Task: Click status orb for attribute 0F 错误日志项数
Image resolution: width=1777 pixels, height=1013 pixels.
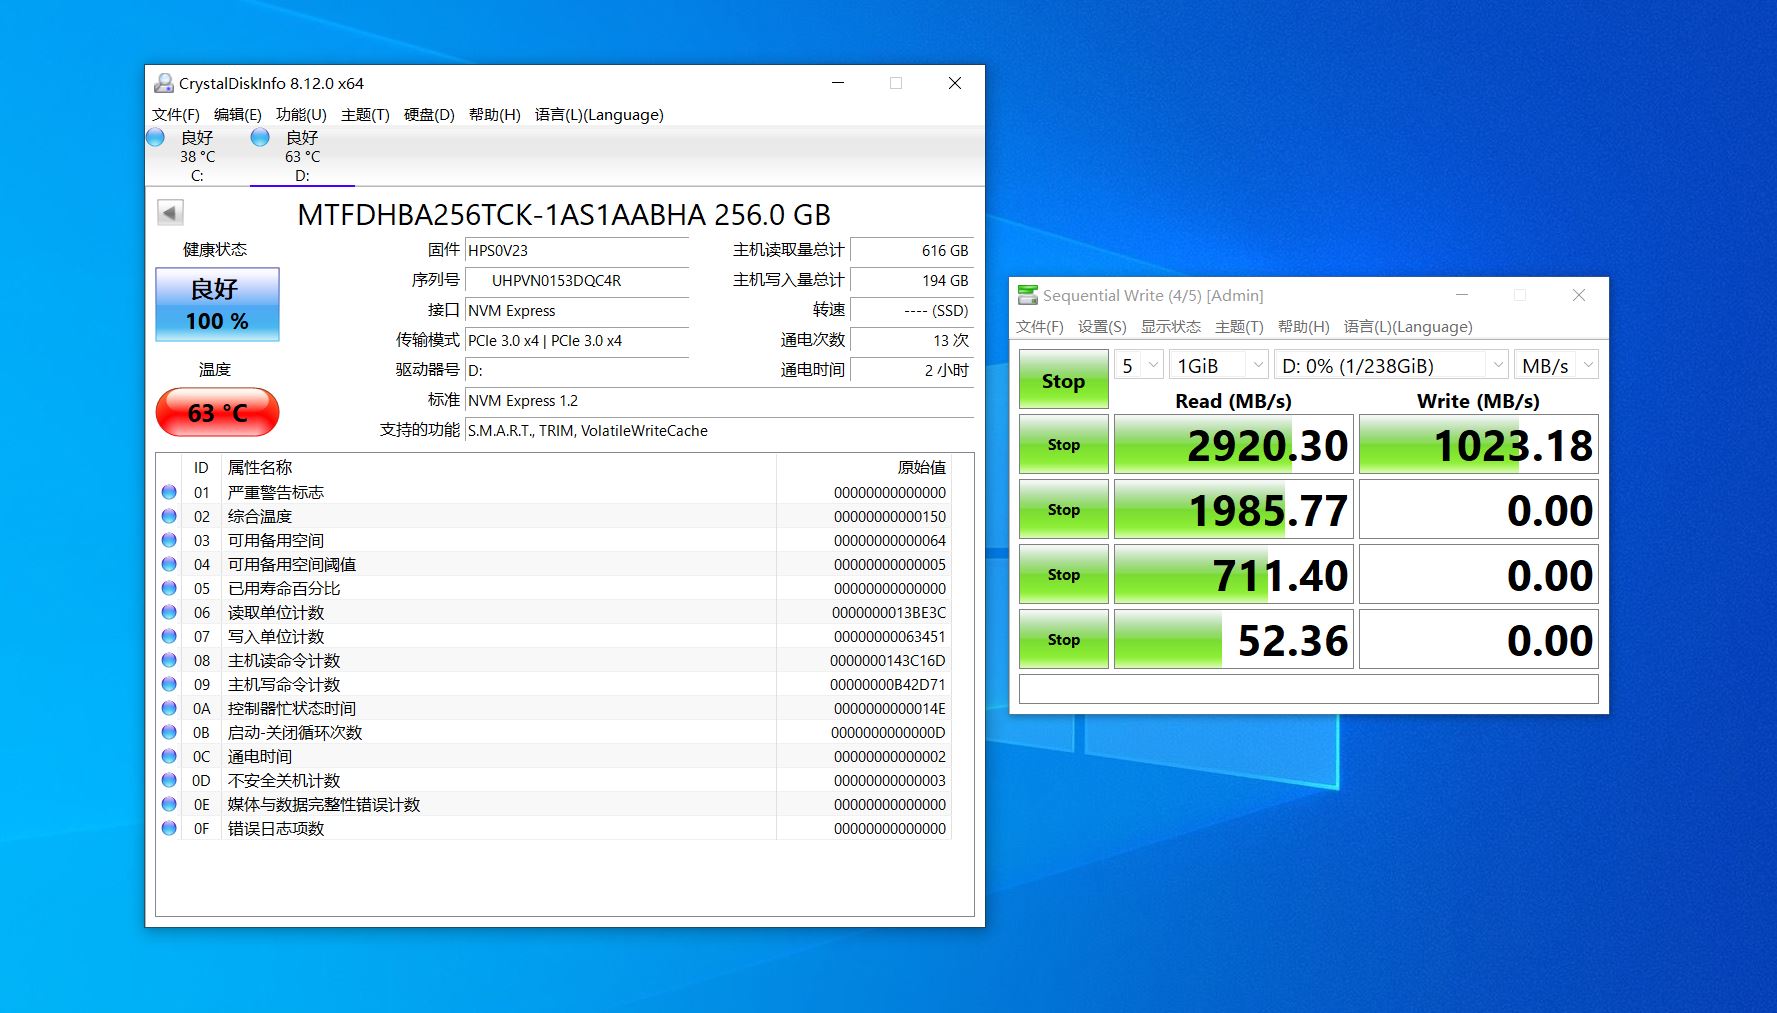Action: tap(169, 828)
